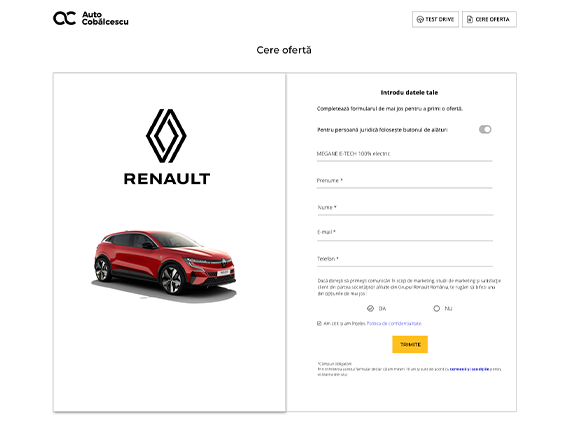
Task: Open the CERE OFERTA header button
Action: [x=489, y=19]
